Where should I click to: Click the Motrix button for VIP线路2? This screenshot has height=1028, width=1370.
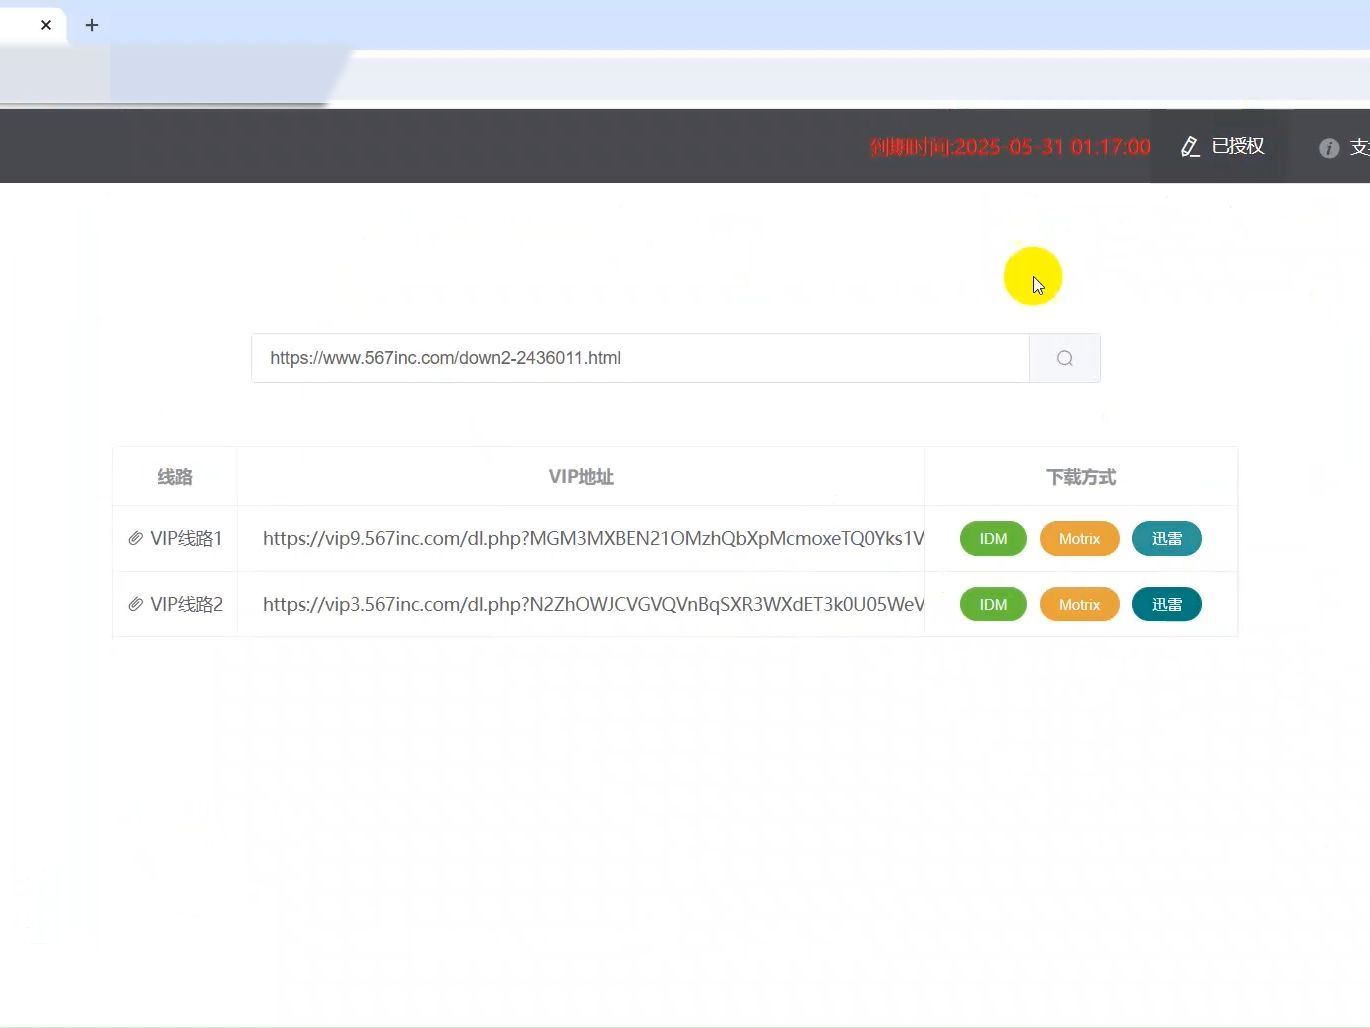[1079, 604]
